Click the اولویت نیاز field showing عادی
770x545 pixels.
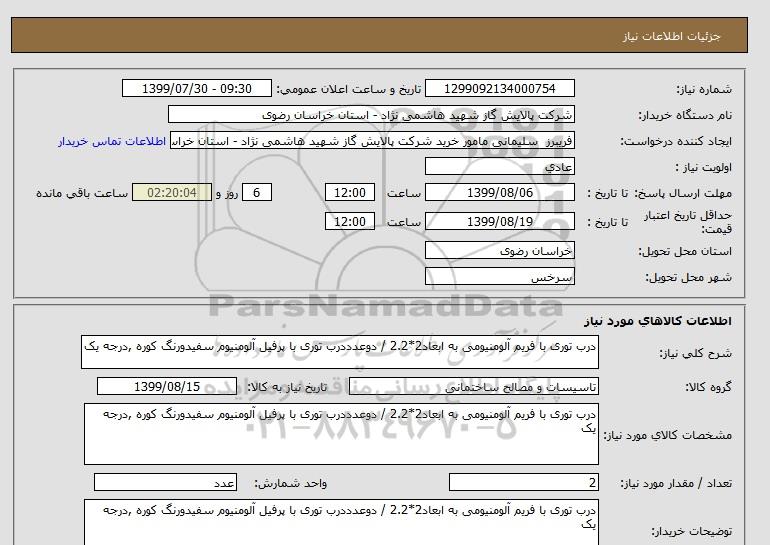500,167
